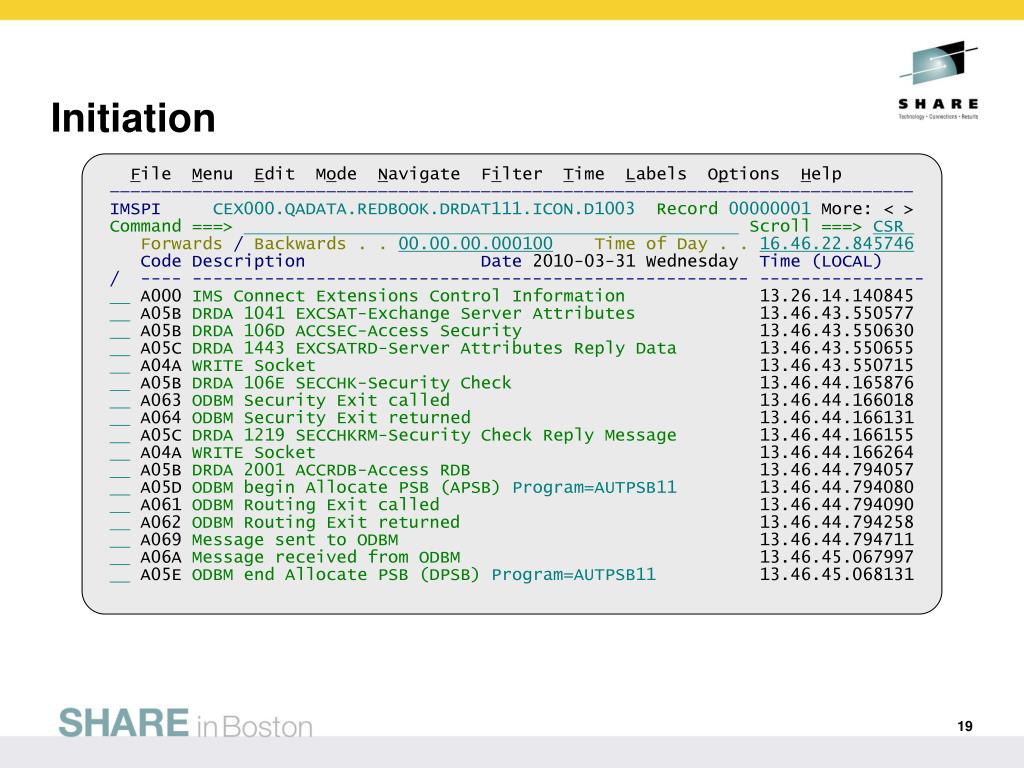
Task: Click the SHARE logo icon
Action: point(938,80)
